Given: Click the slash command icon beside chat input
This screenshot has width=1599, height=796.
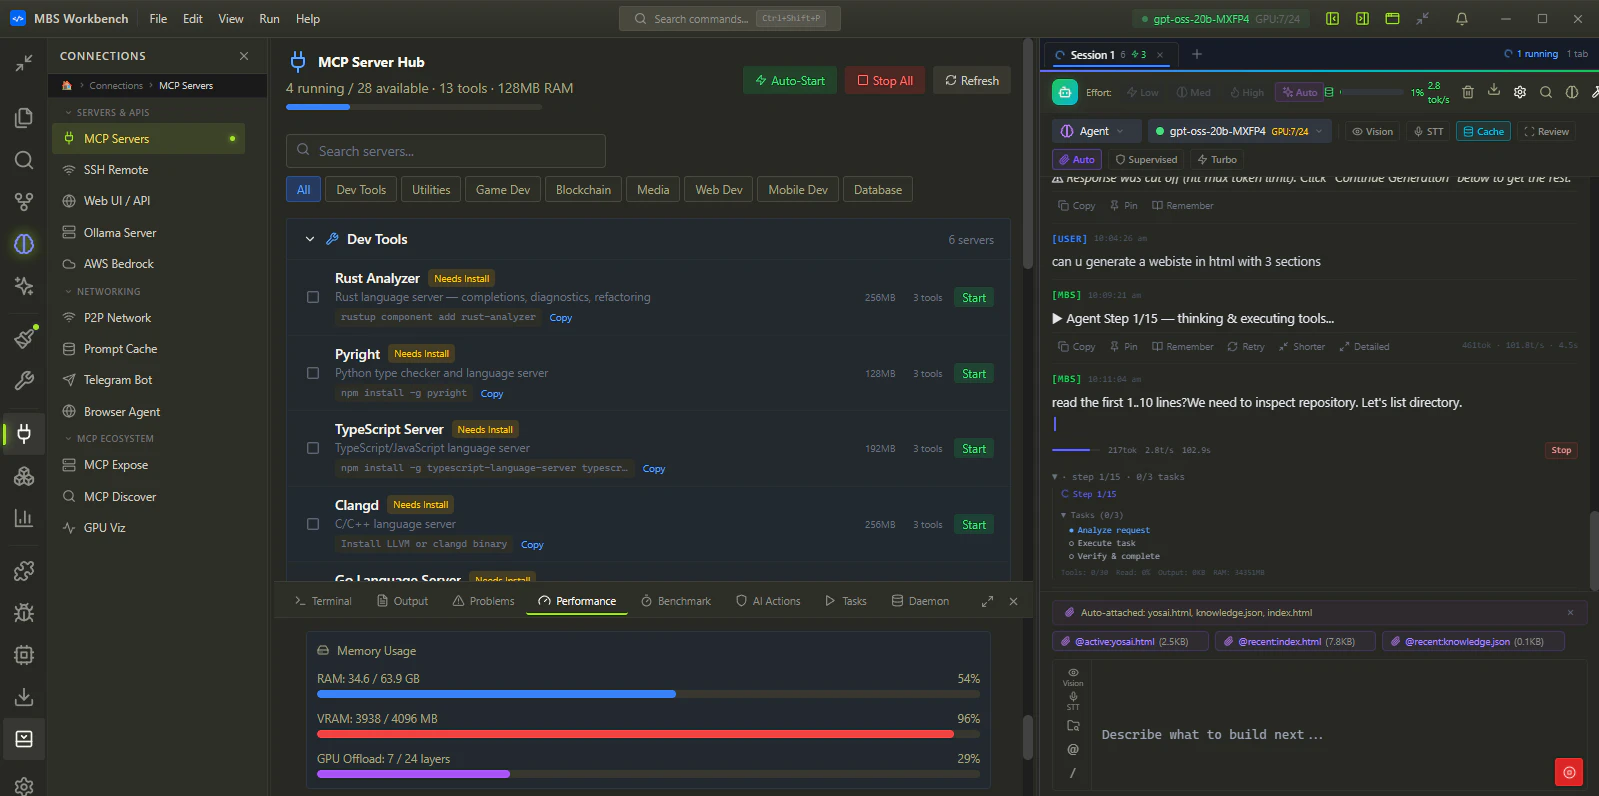Looking at the screenshot, I should [x=1073, y=772].
